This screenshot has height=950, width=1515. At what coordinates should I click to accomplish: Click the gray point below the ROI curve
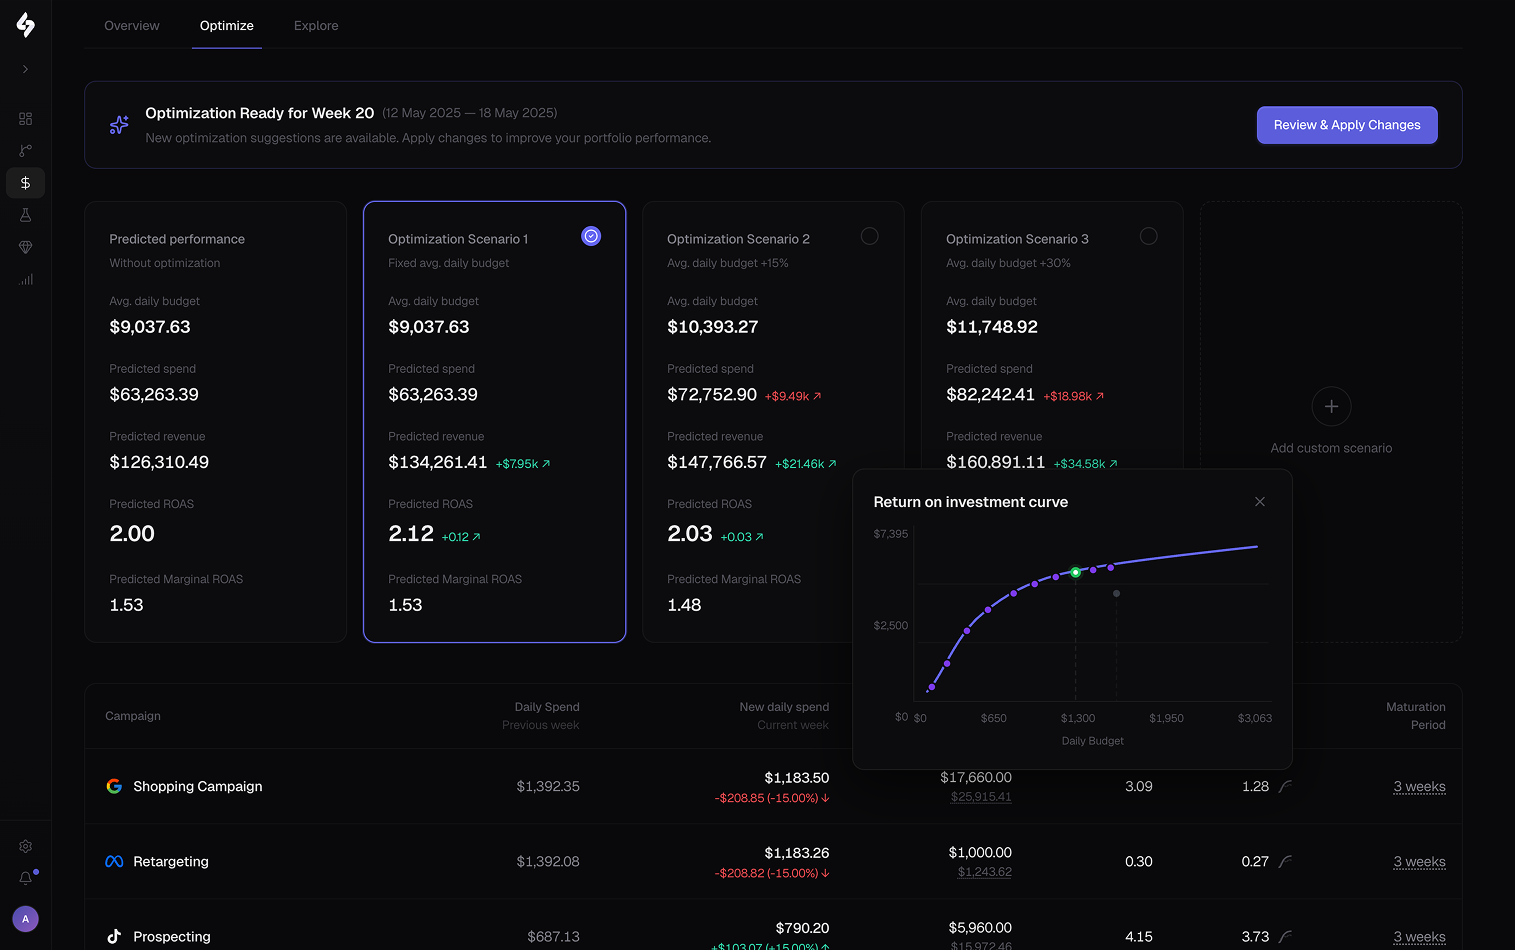[x=1116, y=594]
